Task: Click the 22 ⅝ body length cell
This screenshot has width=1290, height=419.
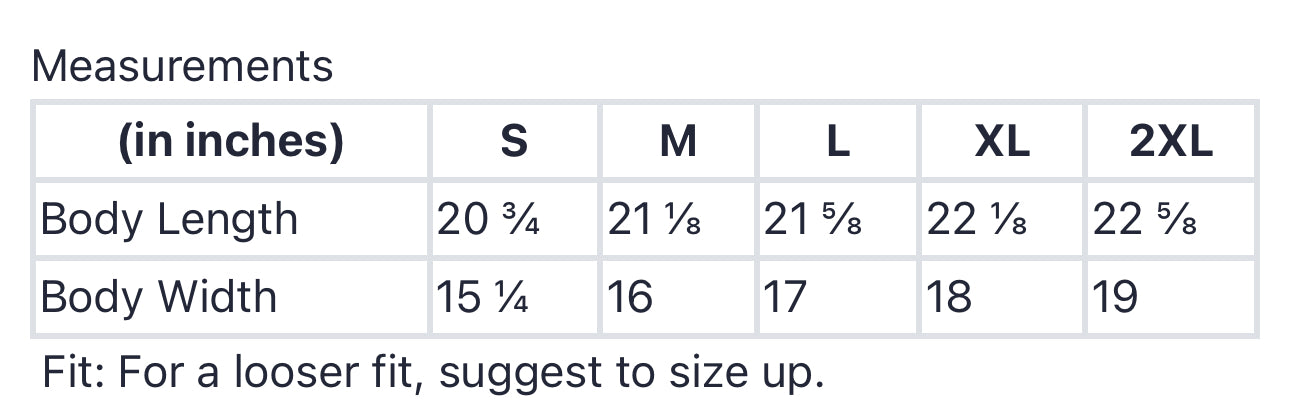Action: tap(1145, 219)
